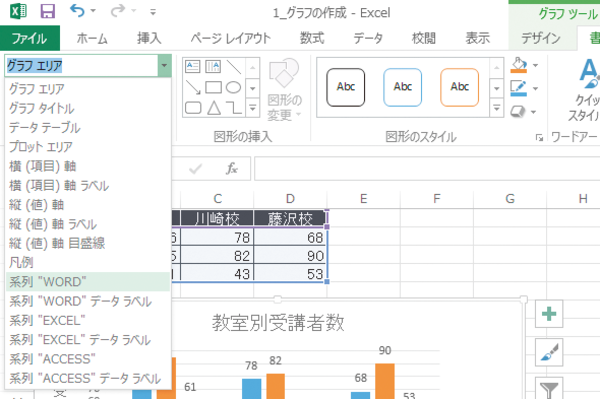Insert a vertical text box shape
Screen dimensions: 600x399
pyautogui.click(x=213, y=67)
